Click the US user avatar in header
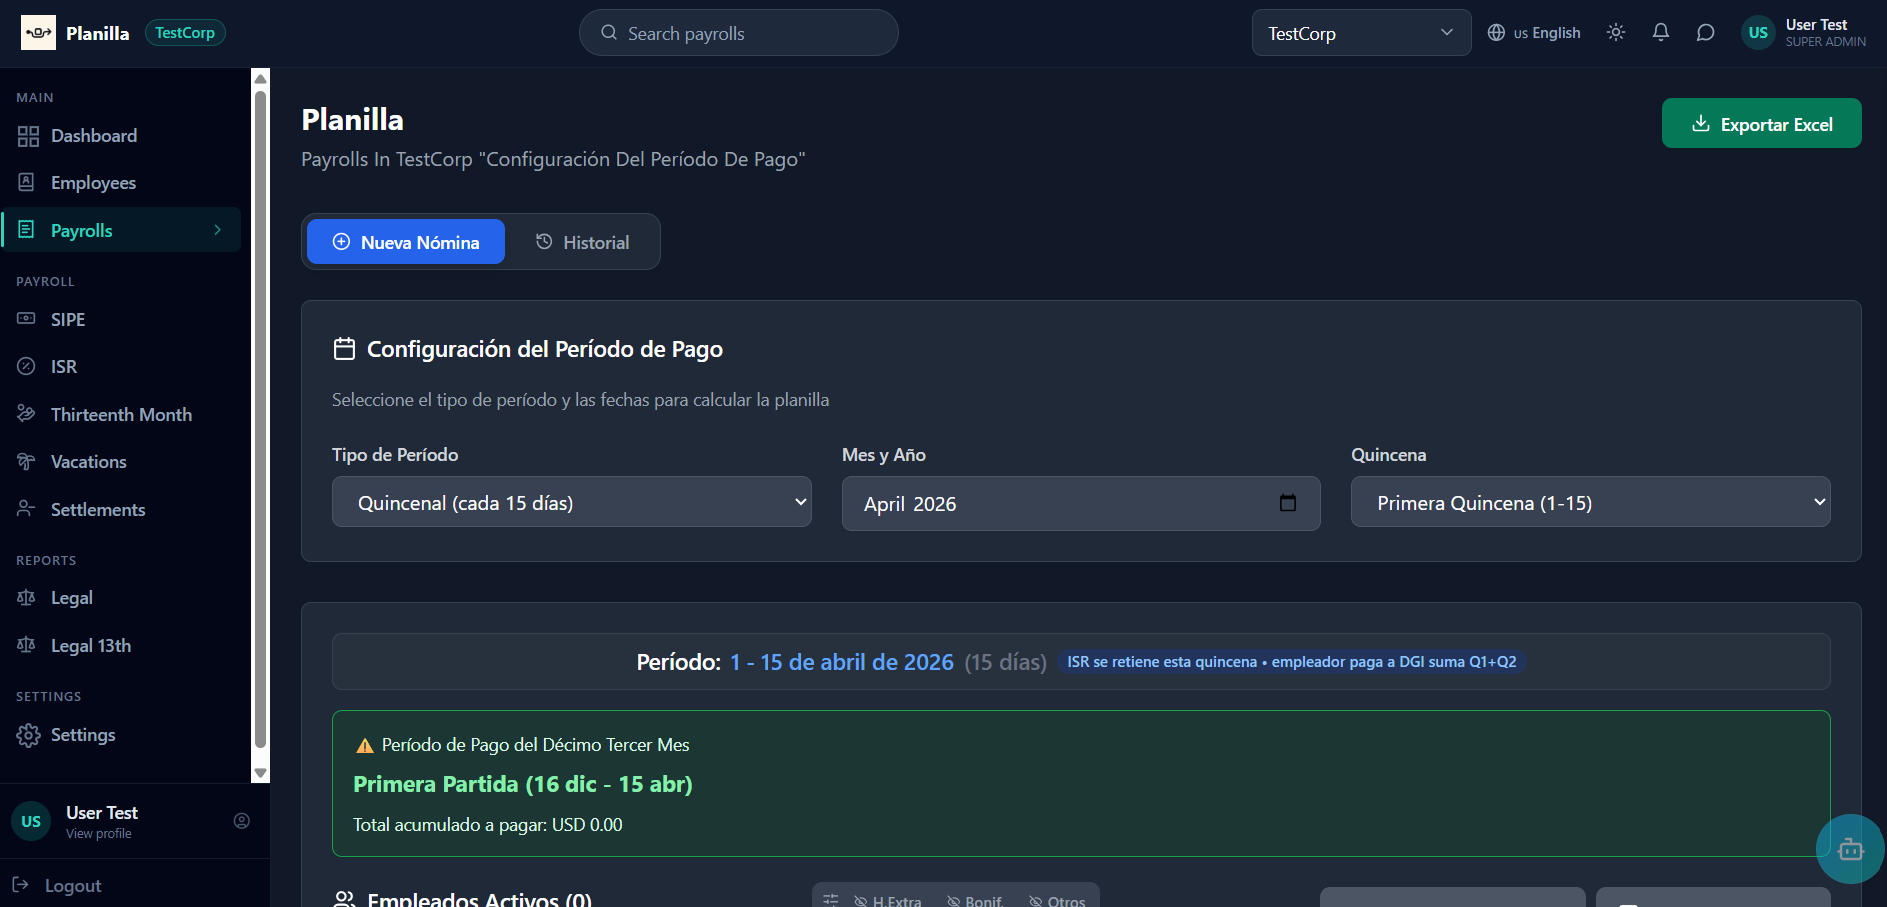 point(1757,33)
